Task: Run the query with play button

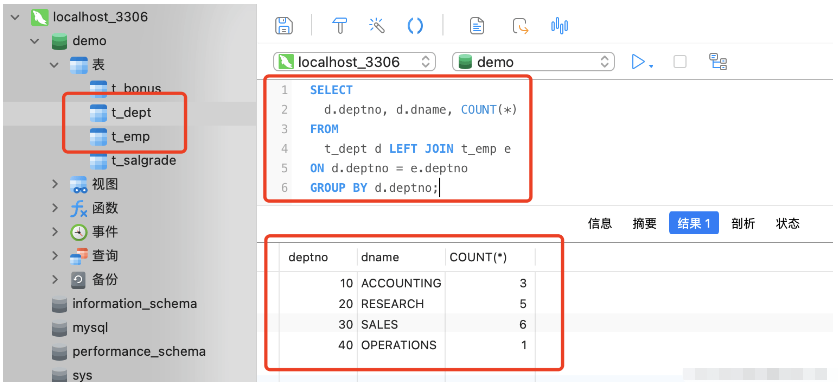Action: (638, 61)
